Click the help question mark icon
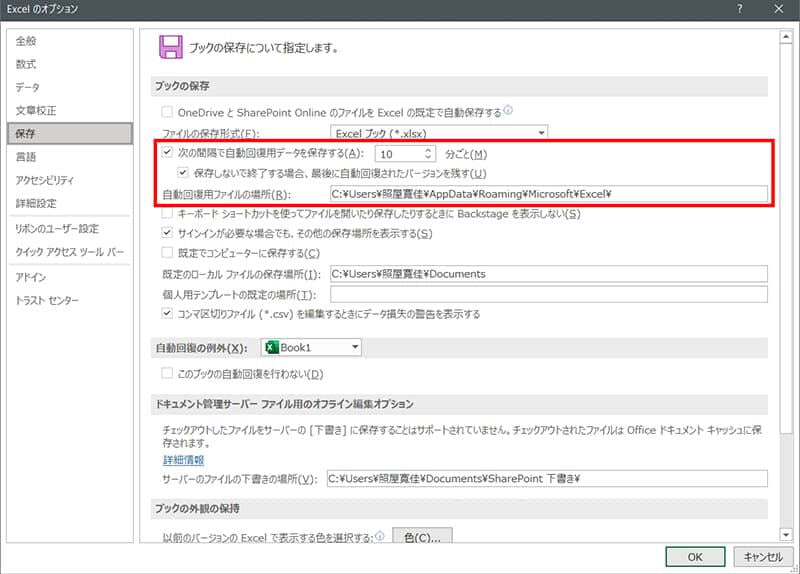Screen dimensions: 800x574 coord(740,9)
